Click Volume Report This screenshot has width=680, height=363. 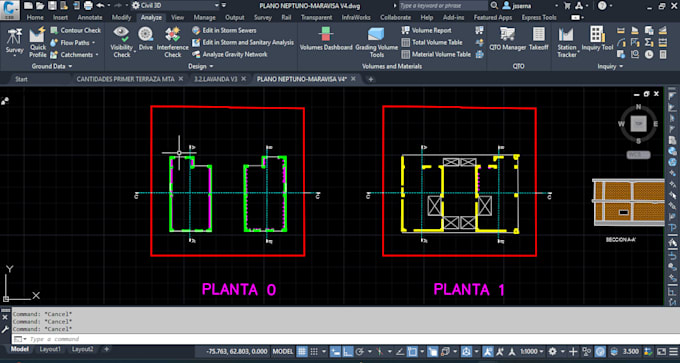tap(426, 30)
